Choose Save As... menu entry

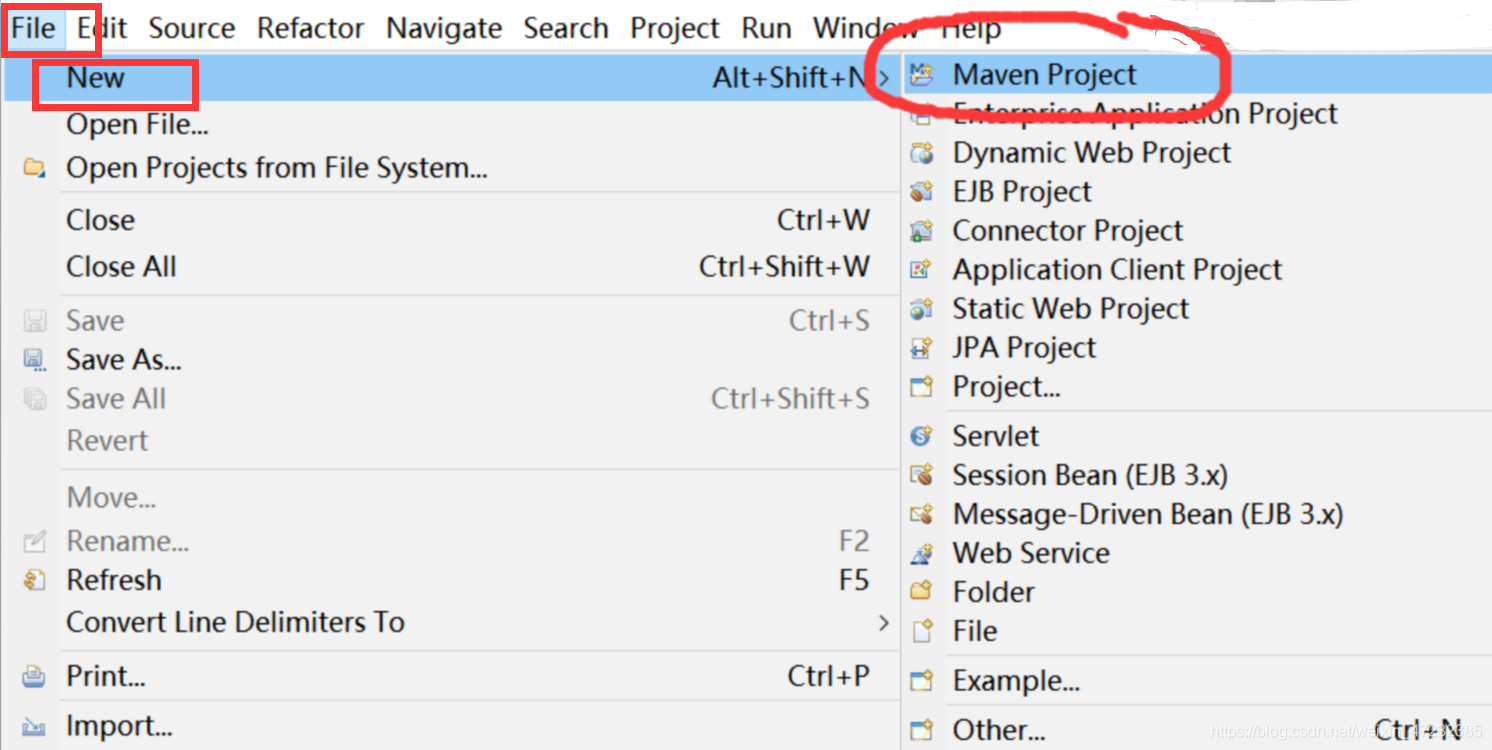pos(124,359)
